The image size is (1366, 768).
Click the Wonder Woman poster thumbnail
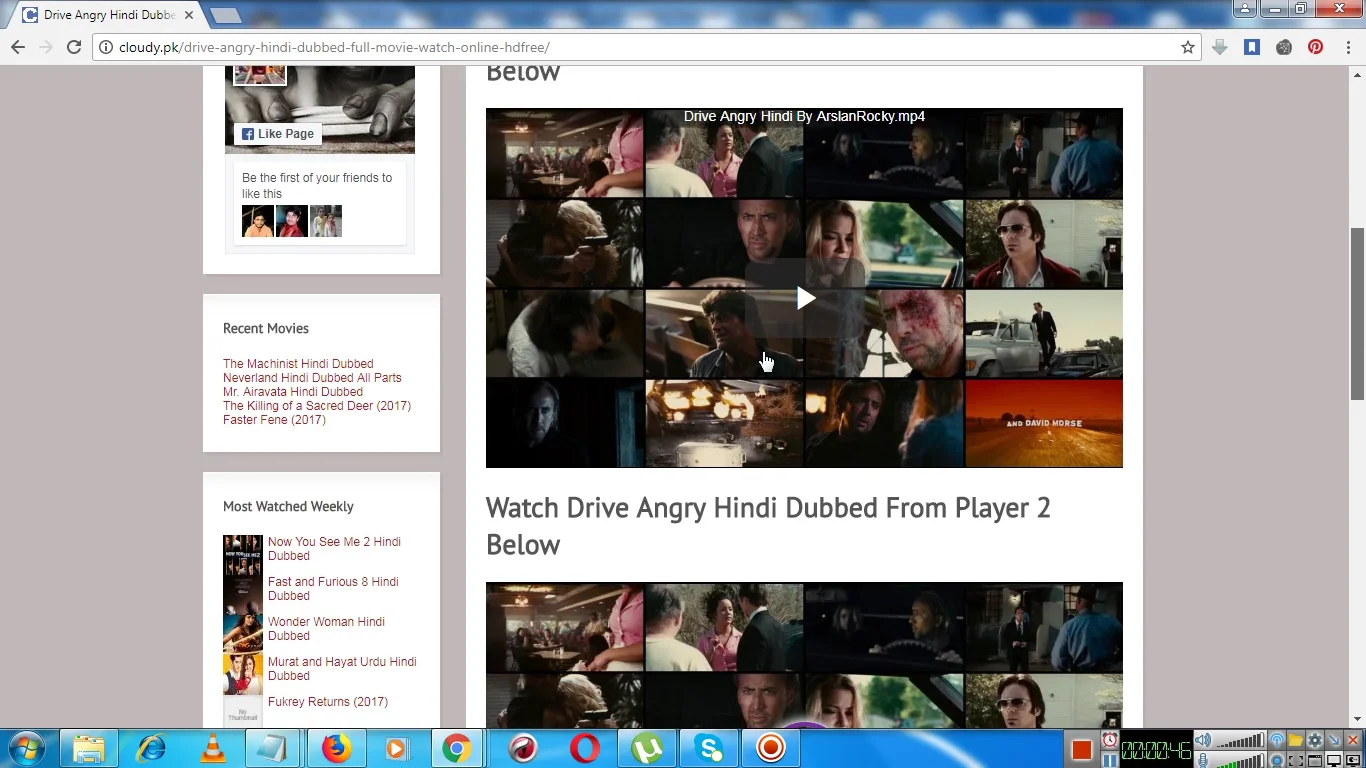point(243,635)
